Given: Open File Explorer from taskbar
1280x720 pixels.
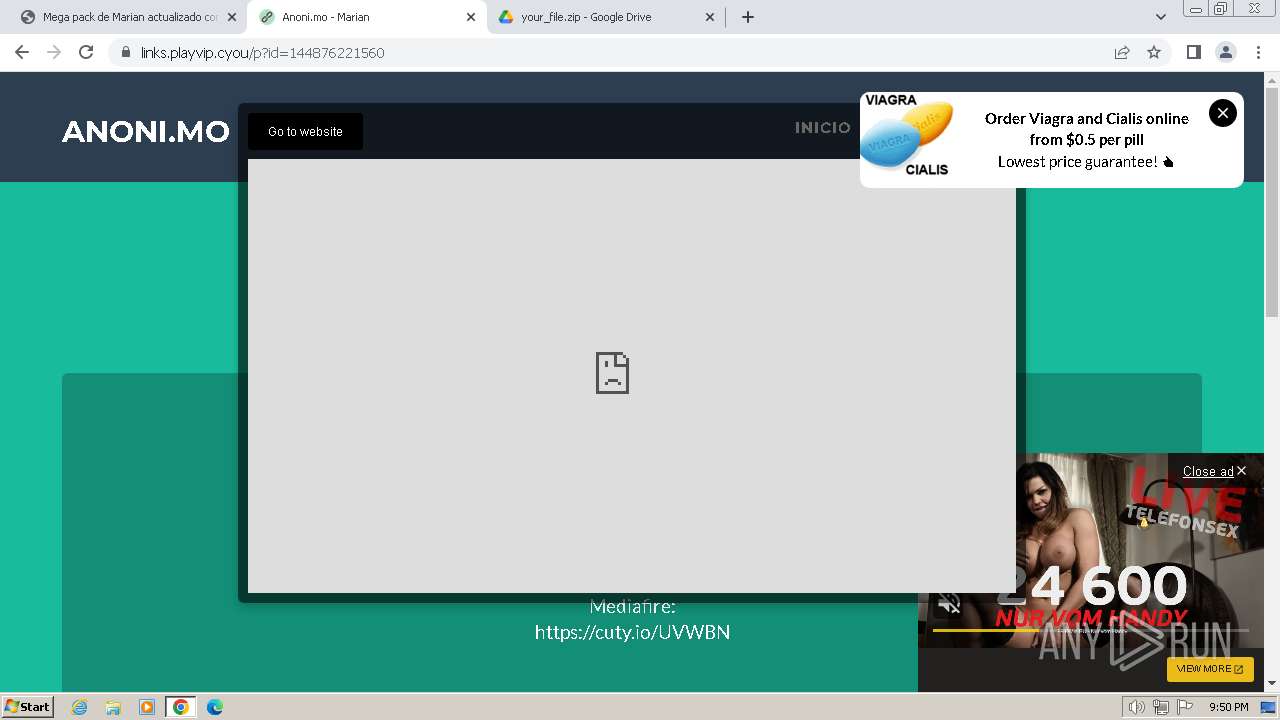Looking at the screenshot, I should pos(113,707).
